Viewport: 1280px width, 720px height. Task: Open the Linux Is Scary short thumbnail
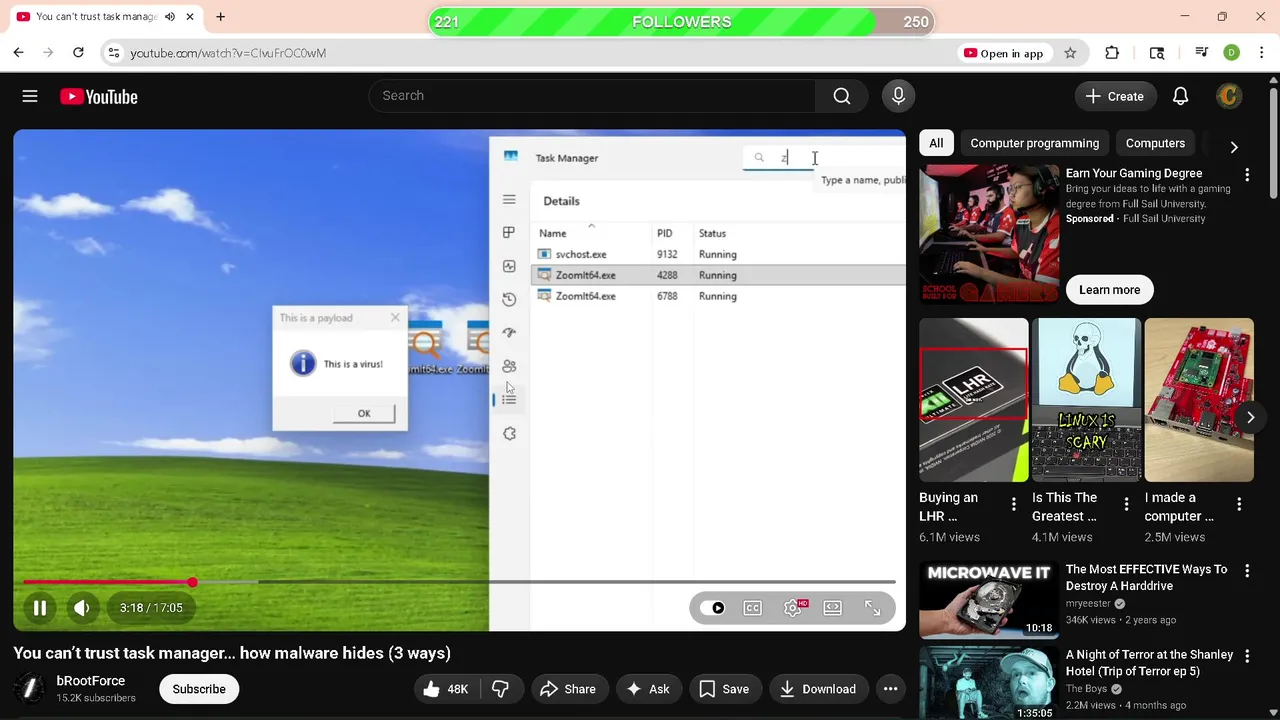click(1086, 400)
